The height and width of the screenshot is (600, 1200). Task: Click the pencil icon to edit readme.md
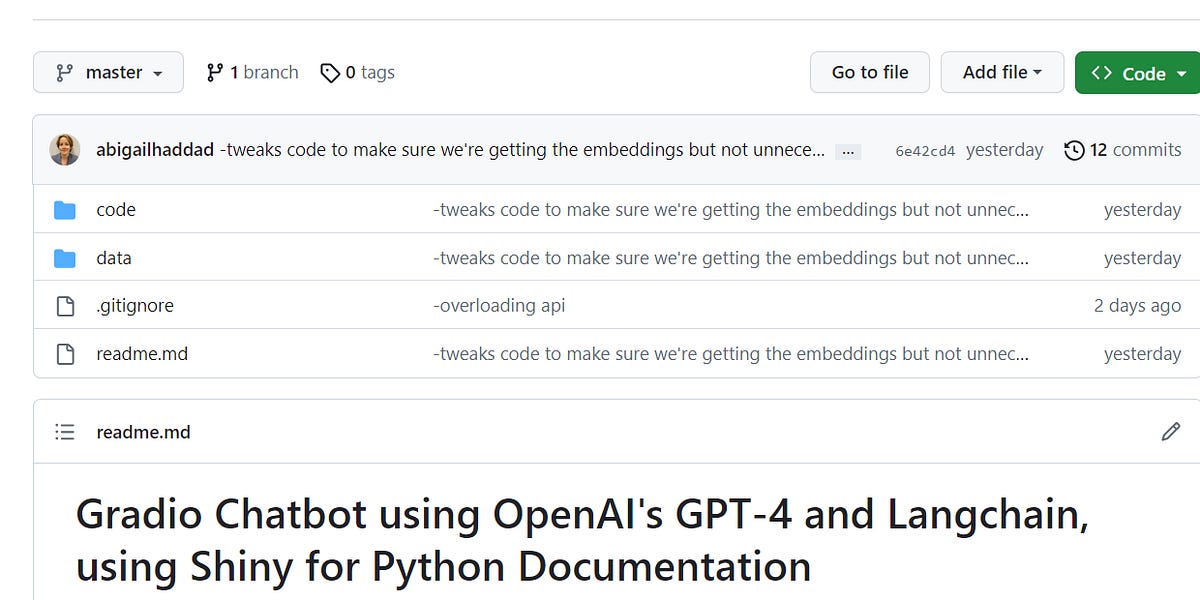coord(1171,431)
